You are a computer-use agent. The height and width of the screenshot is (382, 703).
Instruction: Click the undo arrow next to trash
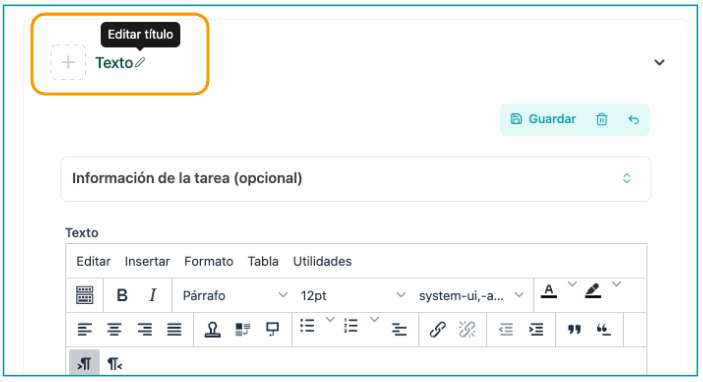(x=634, y=119)
